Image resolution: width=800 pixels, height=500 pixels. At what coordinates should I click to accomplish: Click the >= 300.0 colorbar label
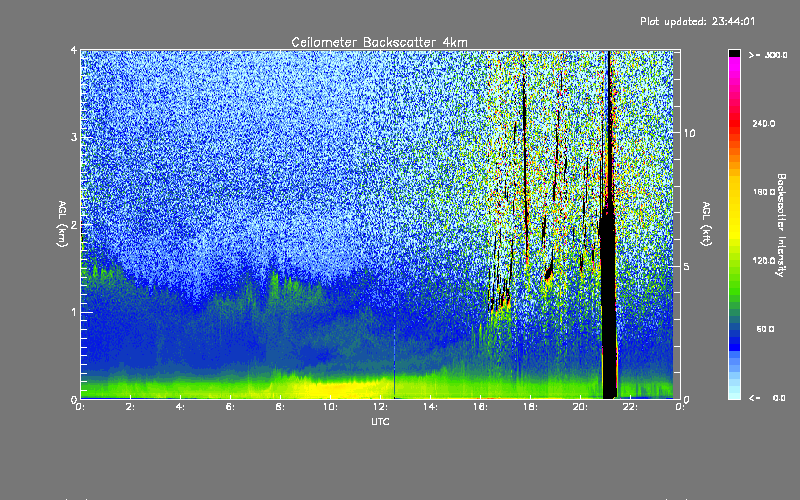(768, 55)
